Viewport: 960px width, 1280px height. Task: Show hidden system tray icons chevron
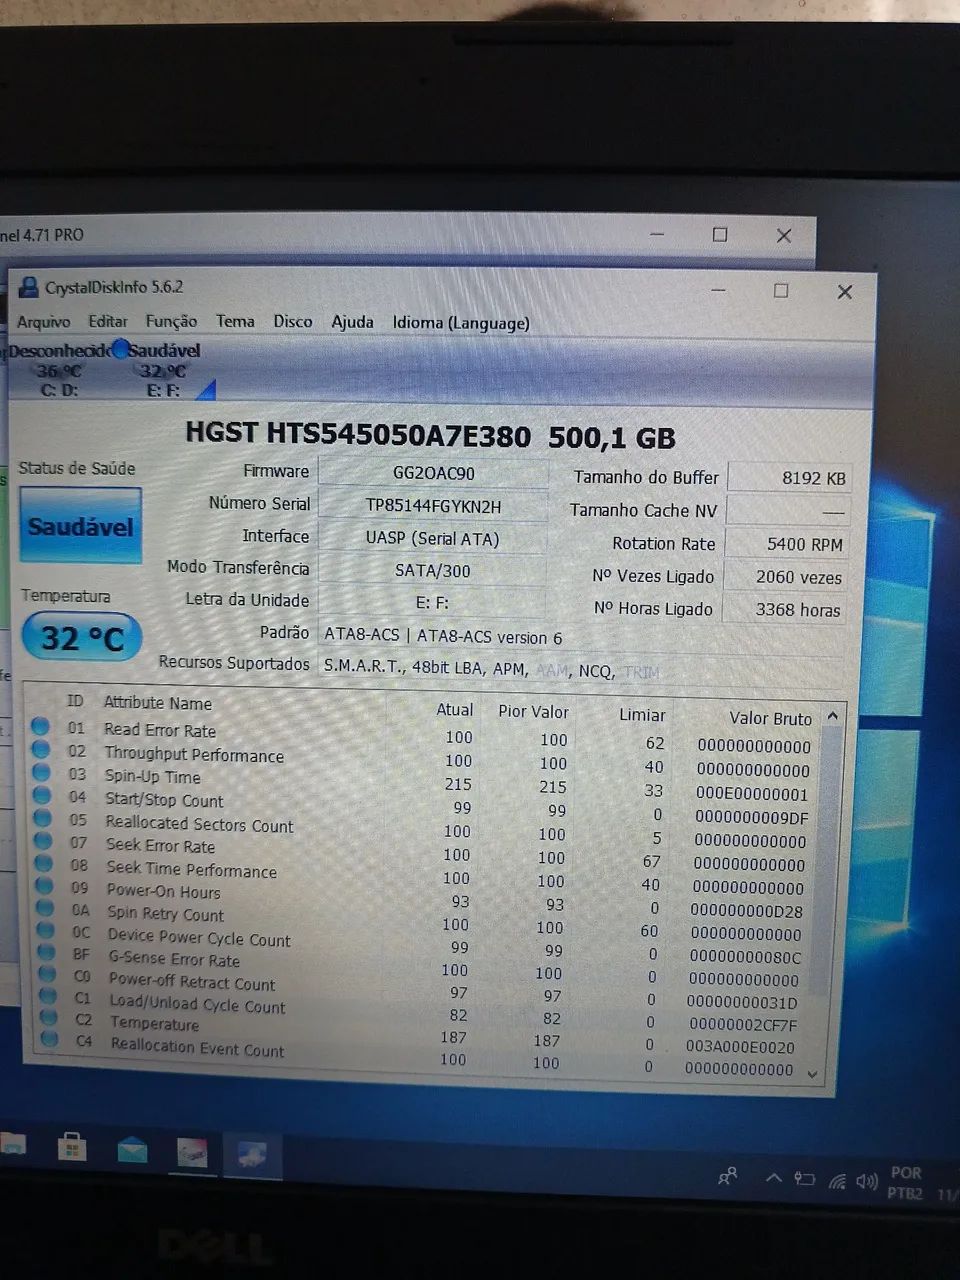pyautogui.click(x=773, y=1177)
